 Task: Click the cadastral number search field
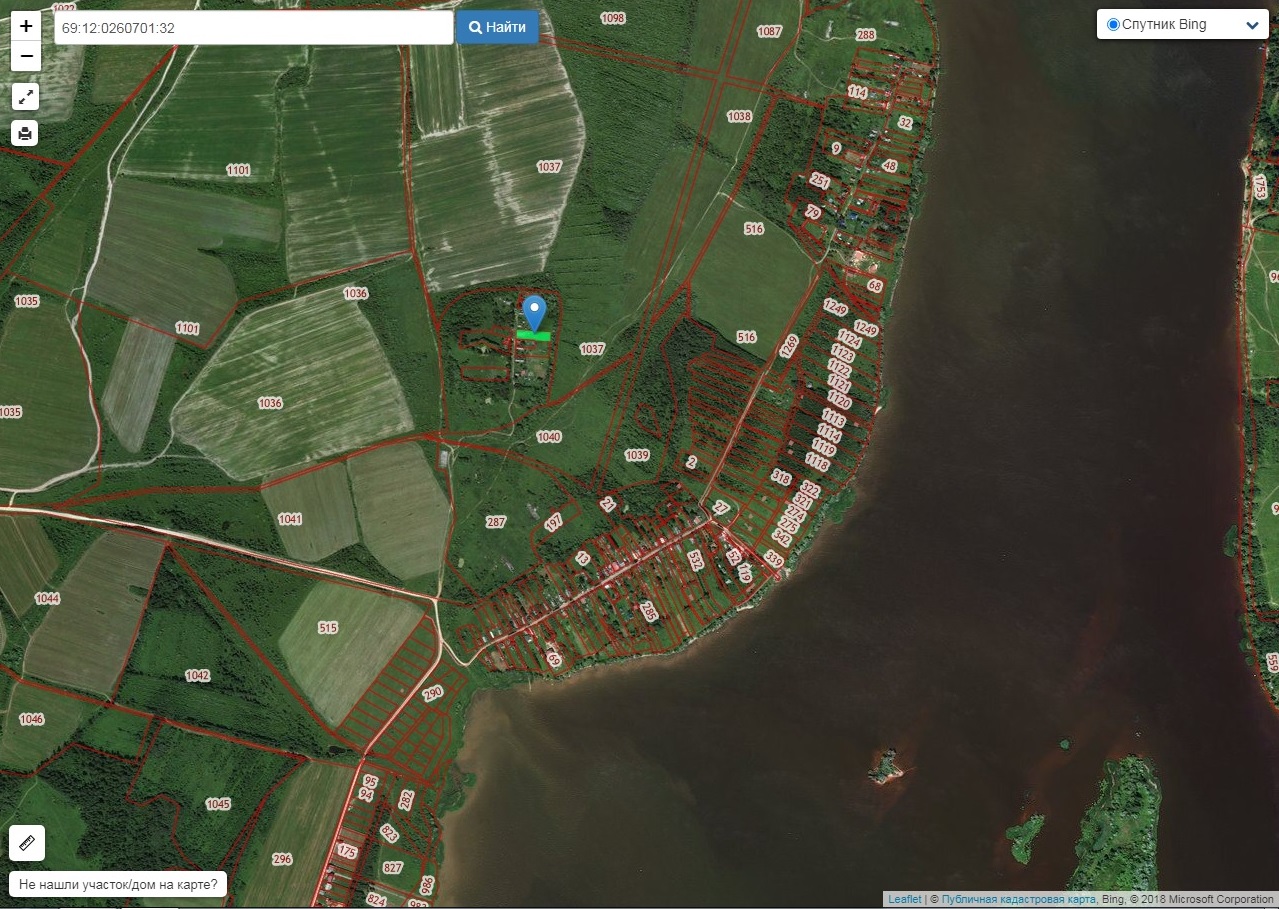(x=254, y=28)
